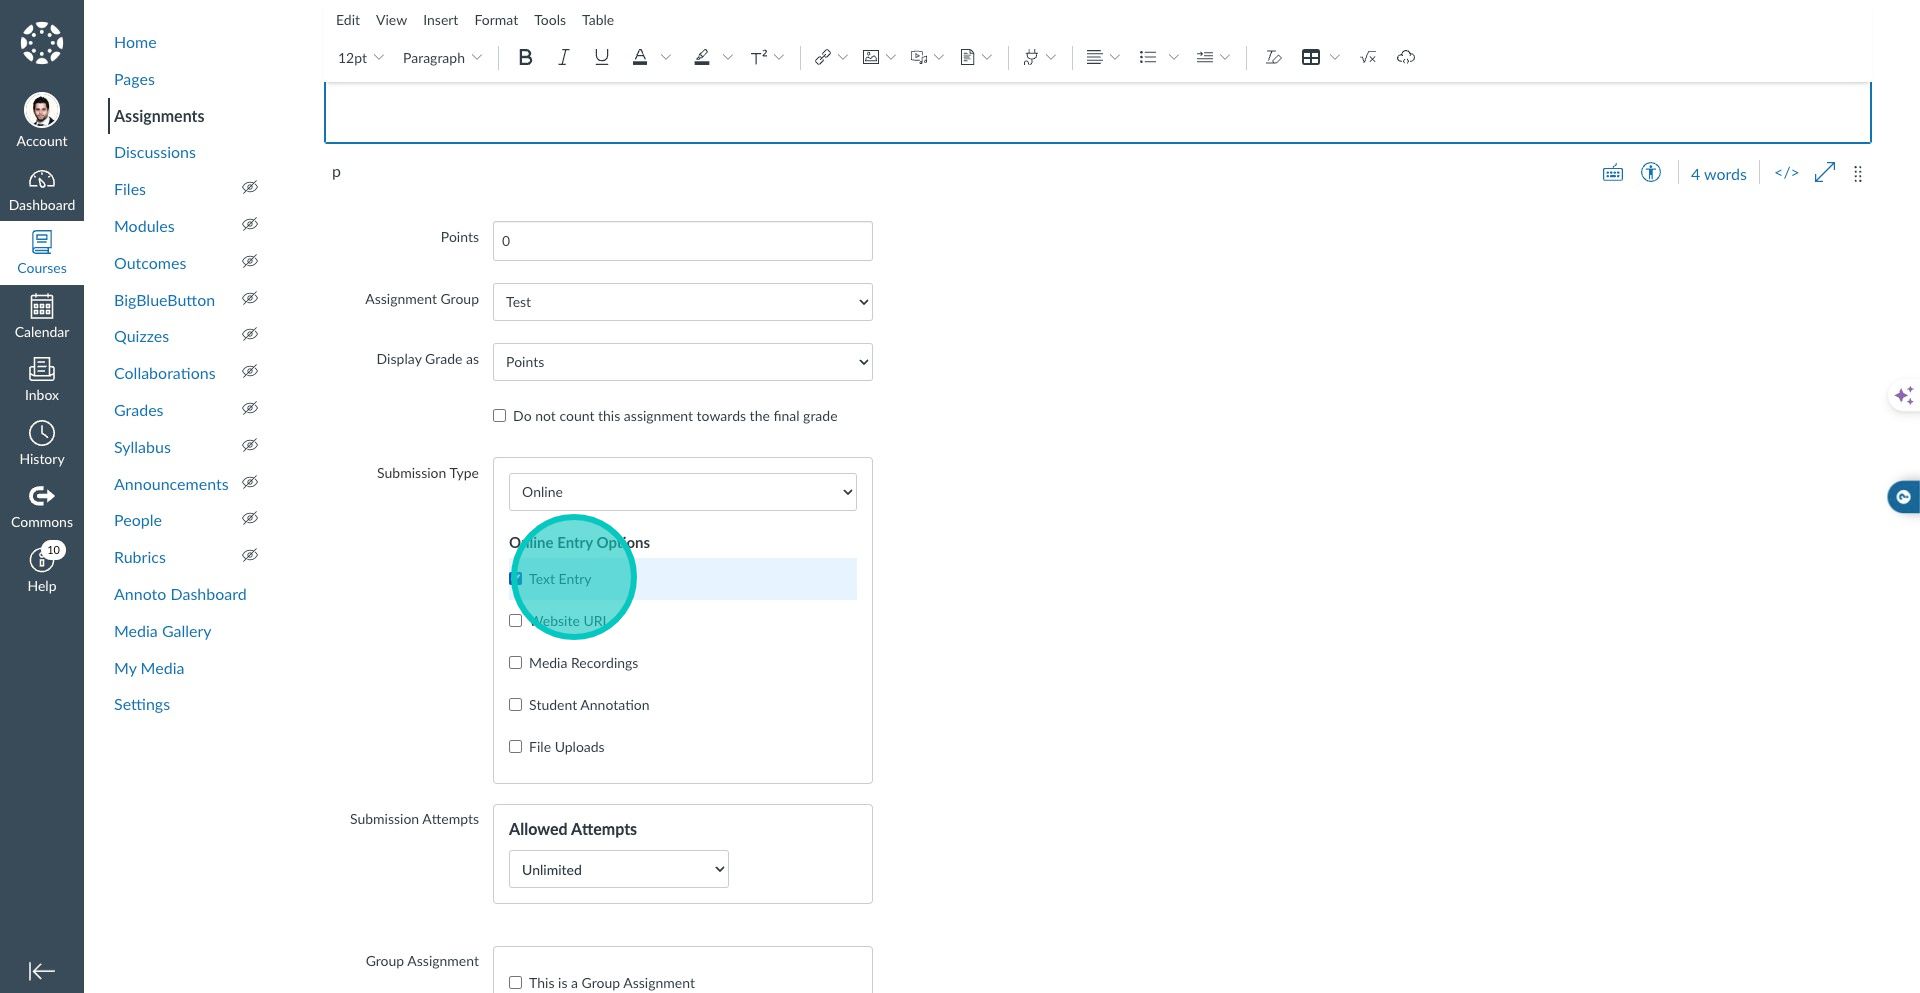Check the File Uploads option

click(x=516, y=747)
